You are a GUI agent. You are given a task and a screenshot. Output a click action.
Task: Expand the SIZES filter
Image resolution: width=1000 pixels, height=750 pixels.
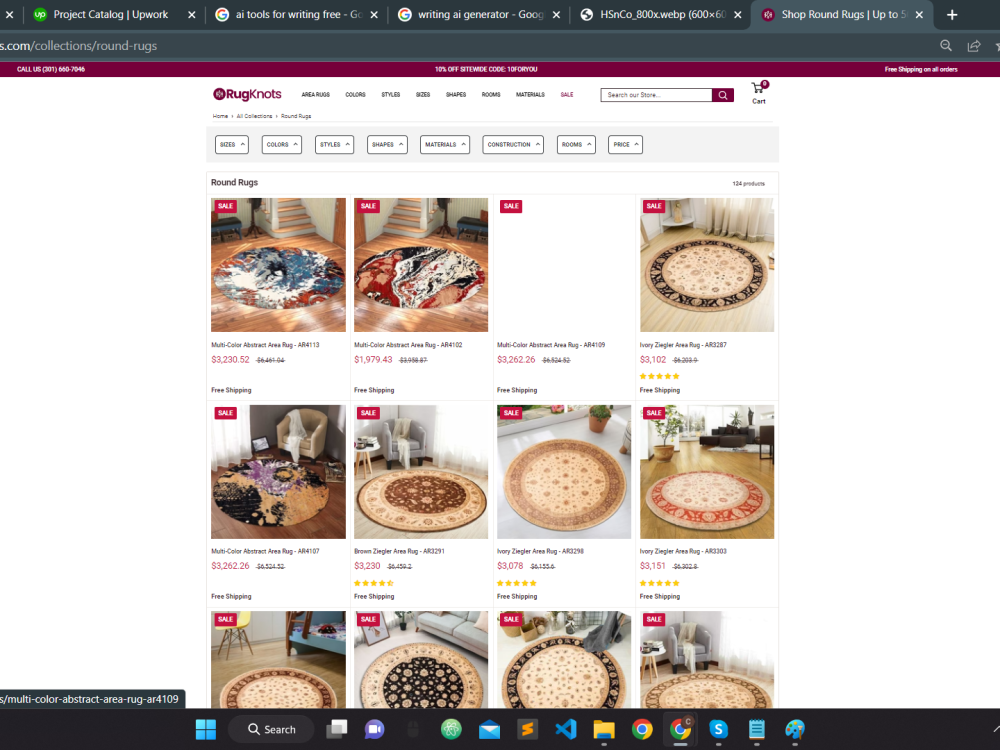pyautogui.click(x=231, y=144)
